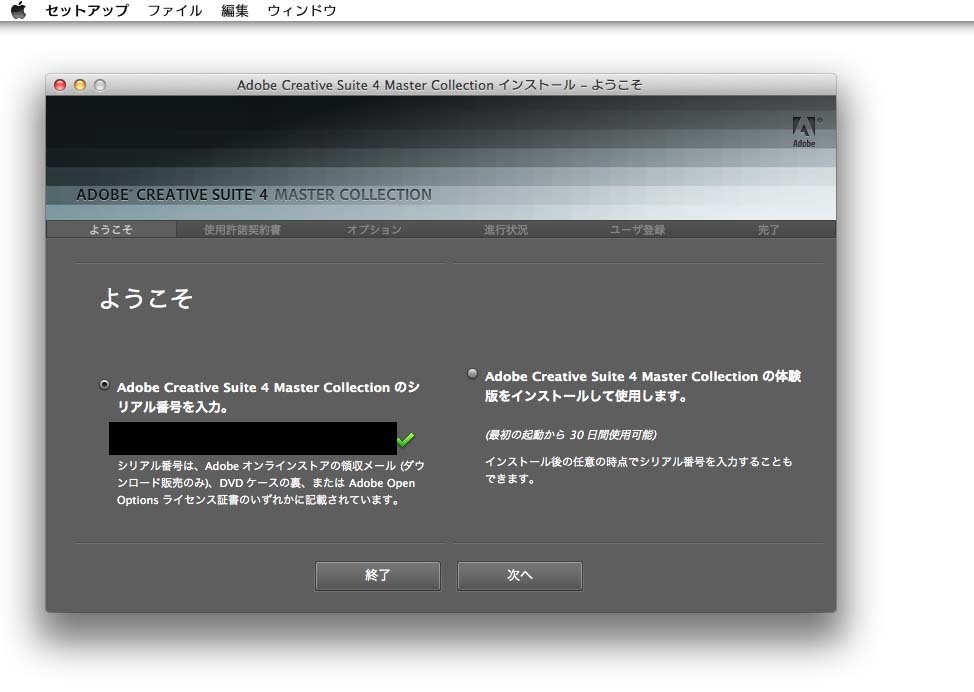Click the Adobe logo in the installer header
The image size is (974, 692).
[806, 128]
